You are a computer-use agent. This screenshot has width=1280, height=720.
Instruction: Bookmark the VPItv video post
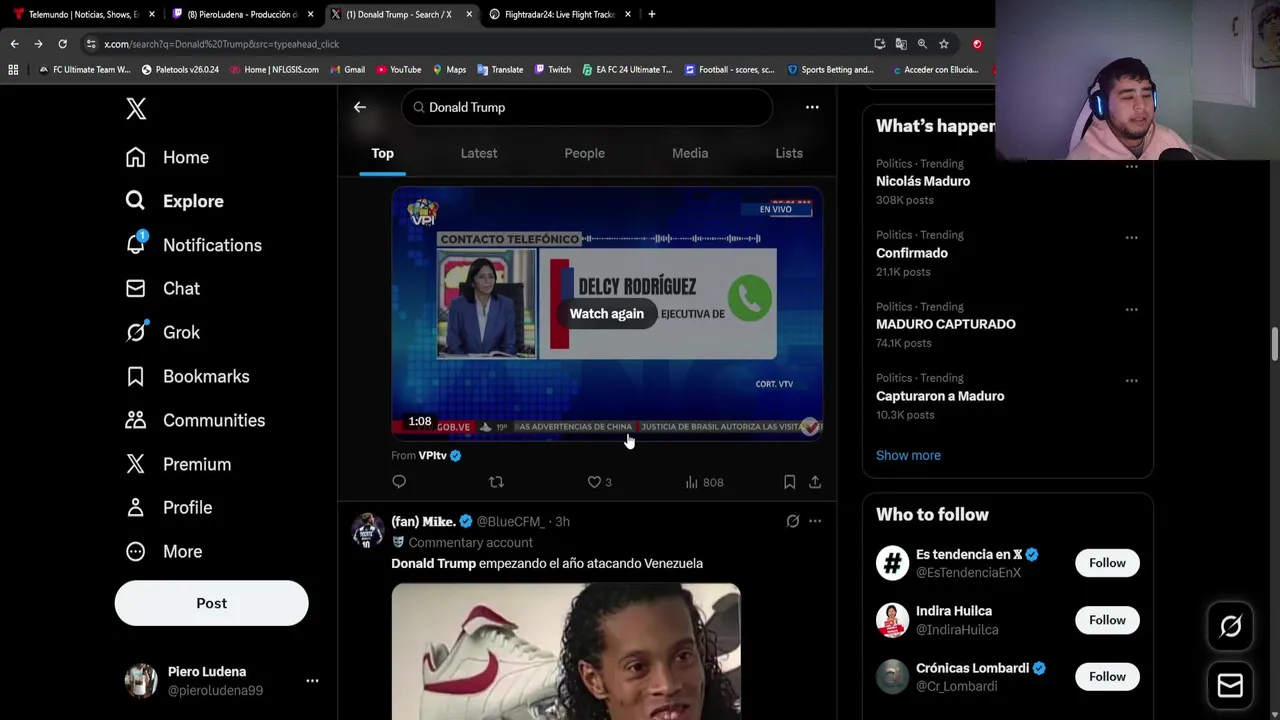point(789,482)
